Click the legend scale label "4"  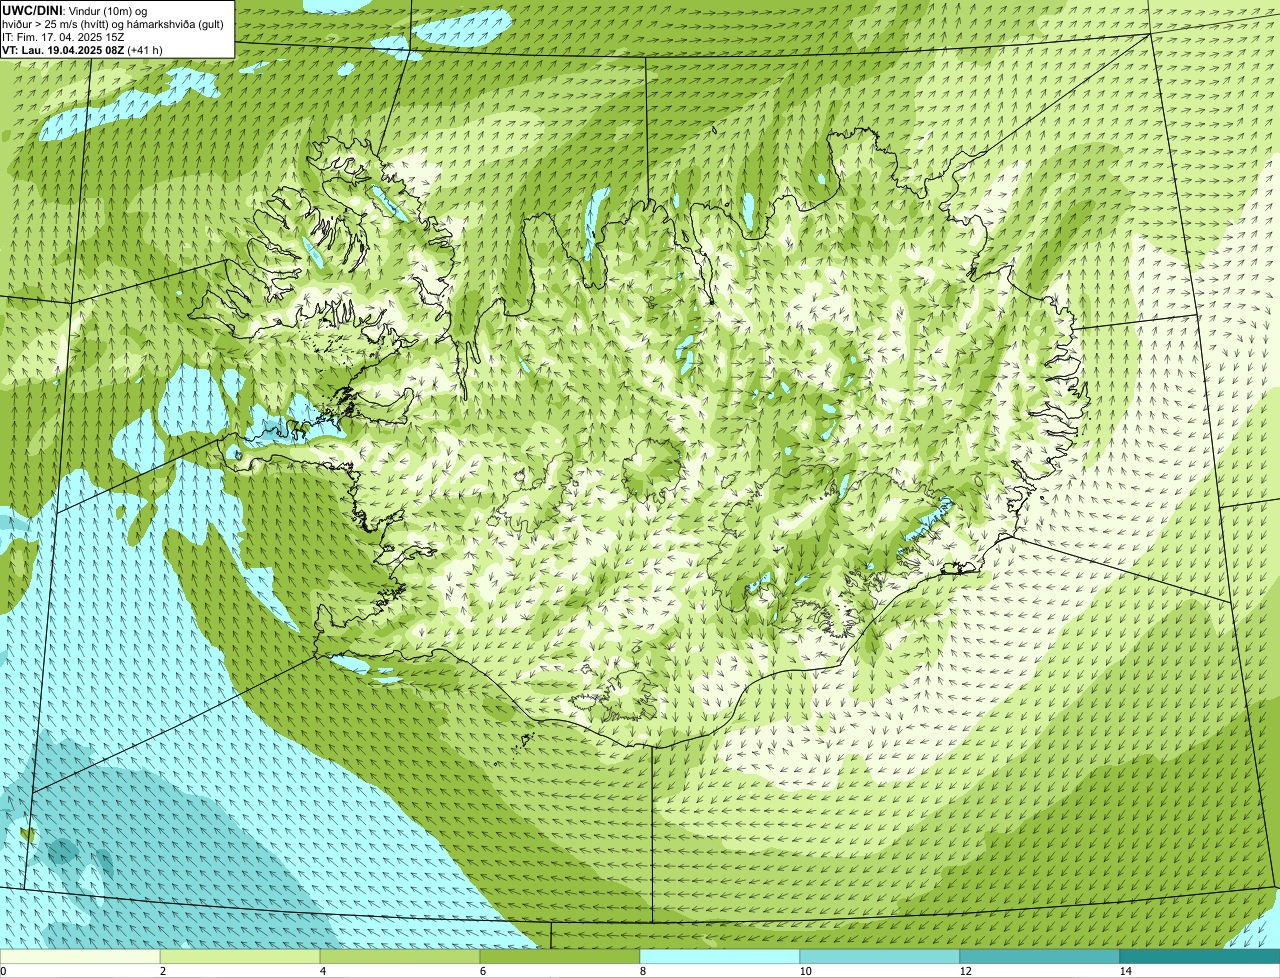(x=322, y=971)
